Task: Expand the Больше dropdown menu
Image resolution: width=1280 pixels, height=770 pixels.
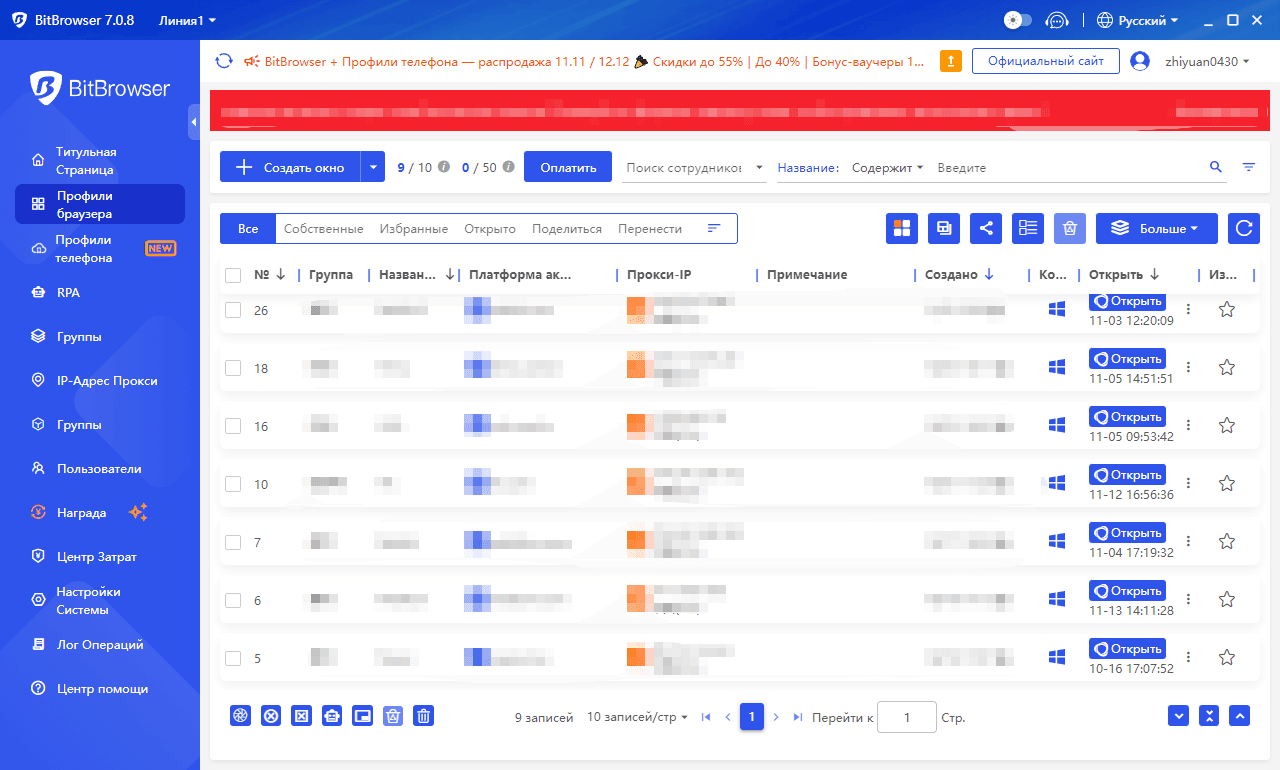Action: (x=1156, y=228)
